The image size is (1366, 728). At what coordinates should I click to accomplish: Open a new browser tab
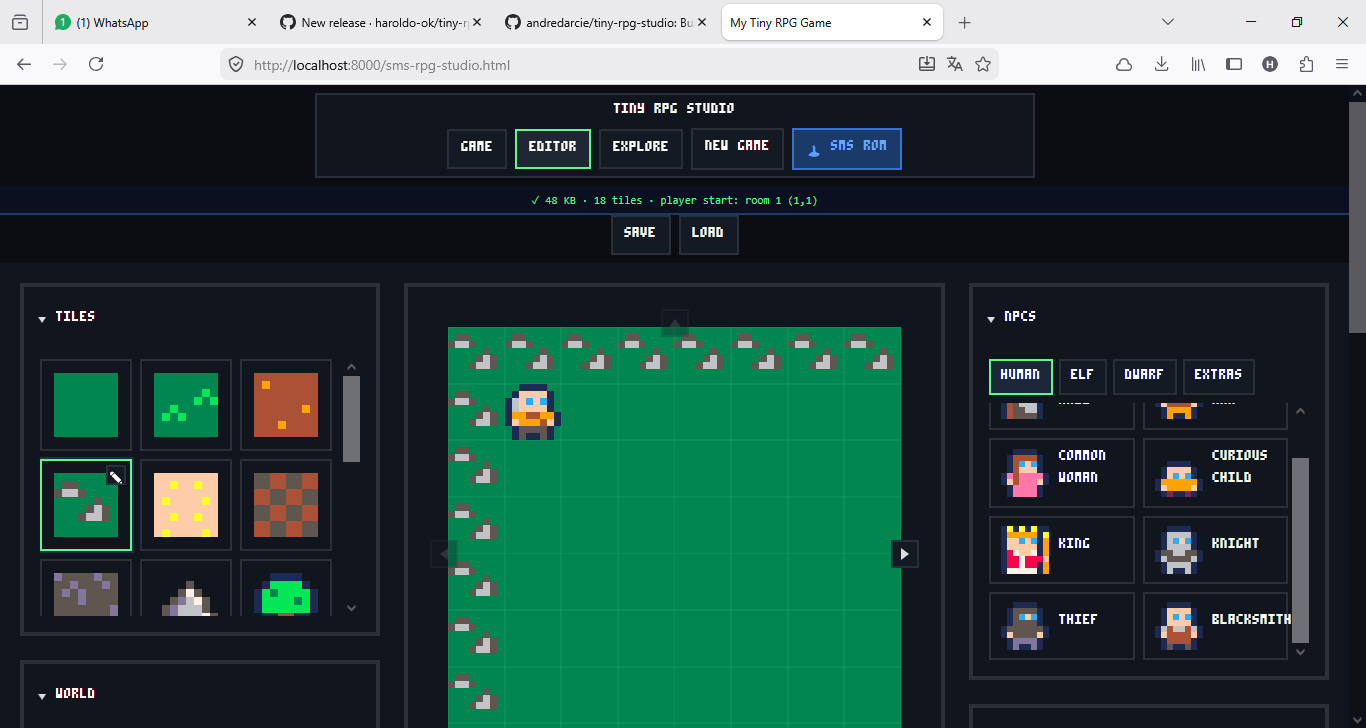point(965,22)
